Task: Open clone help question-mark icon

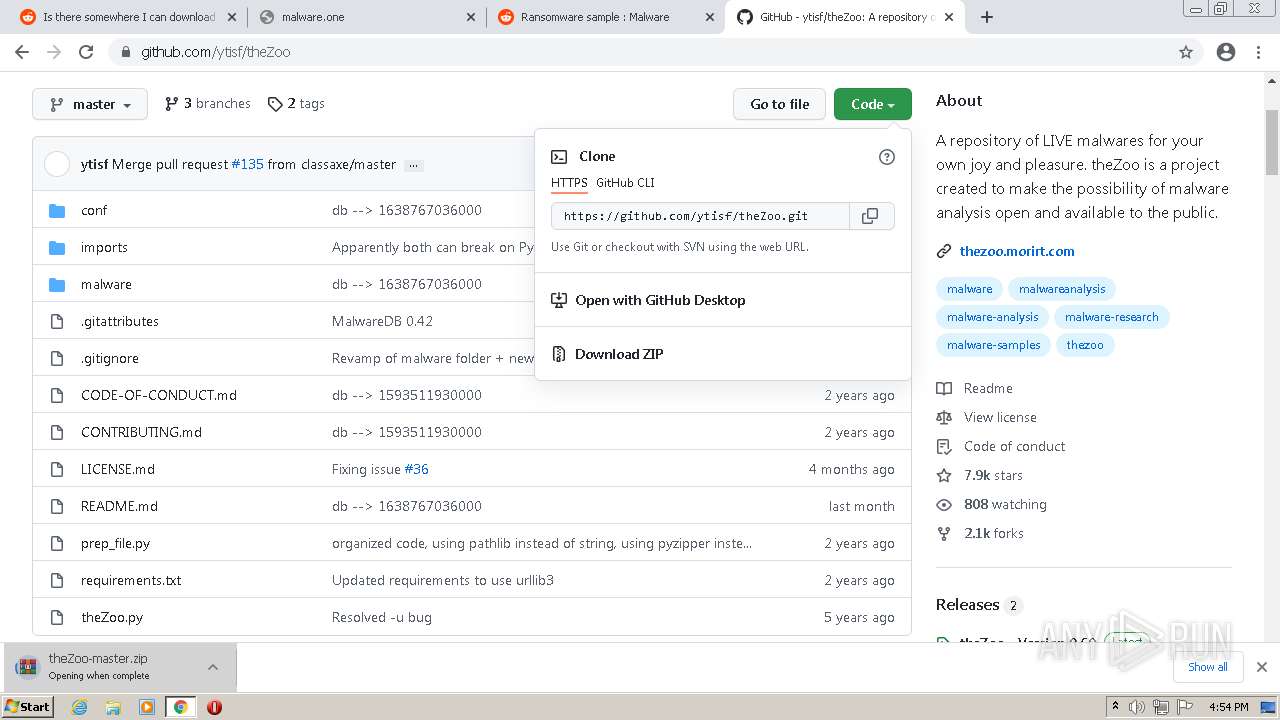Action: (x=886, y=157)
